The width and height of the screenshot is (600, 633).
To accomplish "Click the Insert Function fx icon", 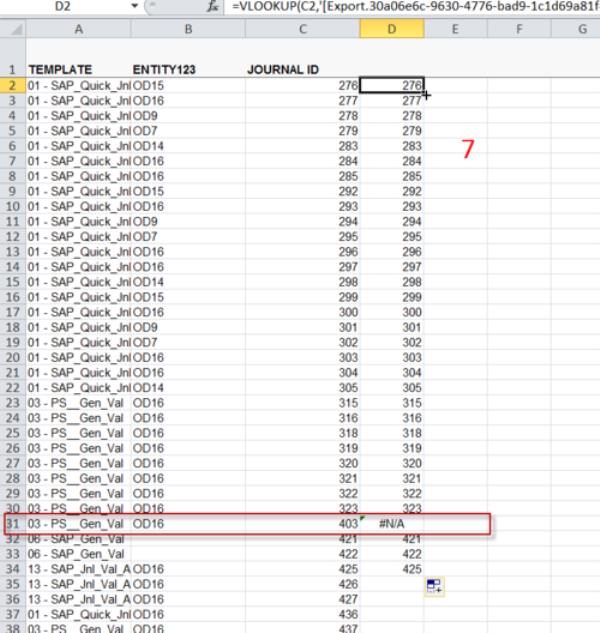I will pos(212,6).
